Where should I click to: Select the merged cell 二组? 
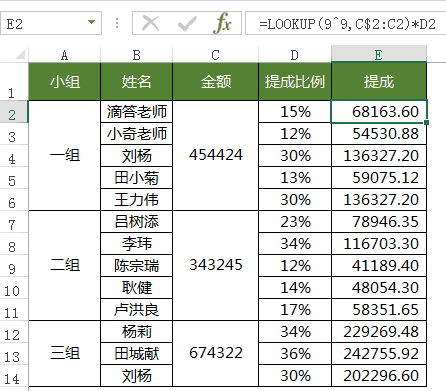pyautogui.click(x=65, y=266)
